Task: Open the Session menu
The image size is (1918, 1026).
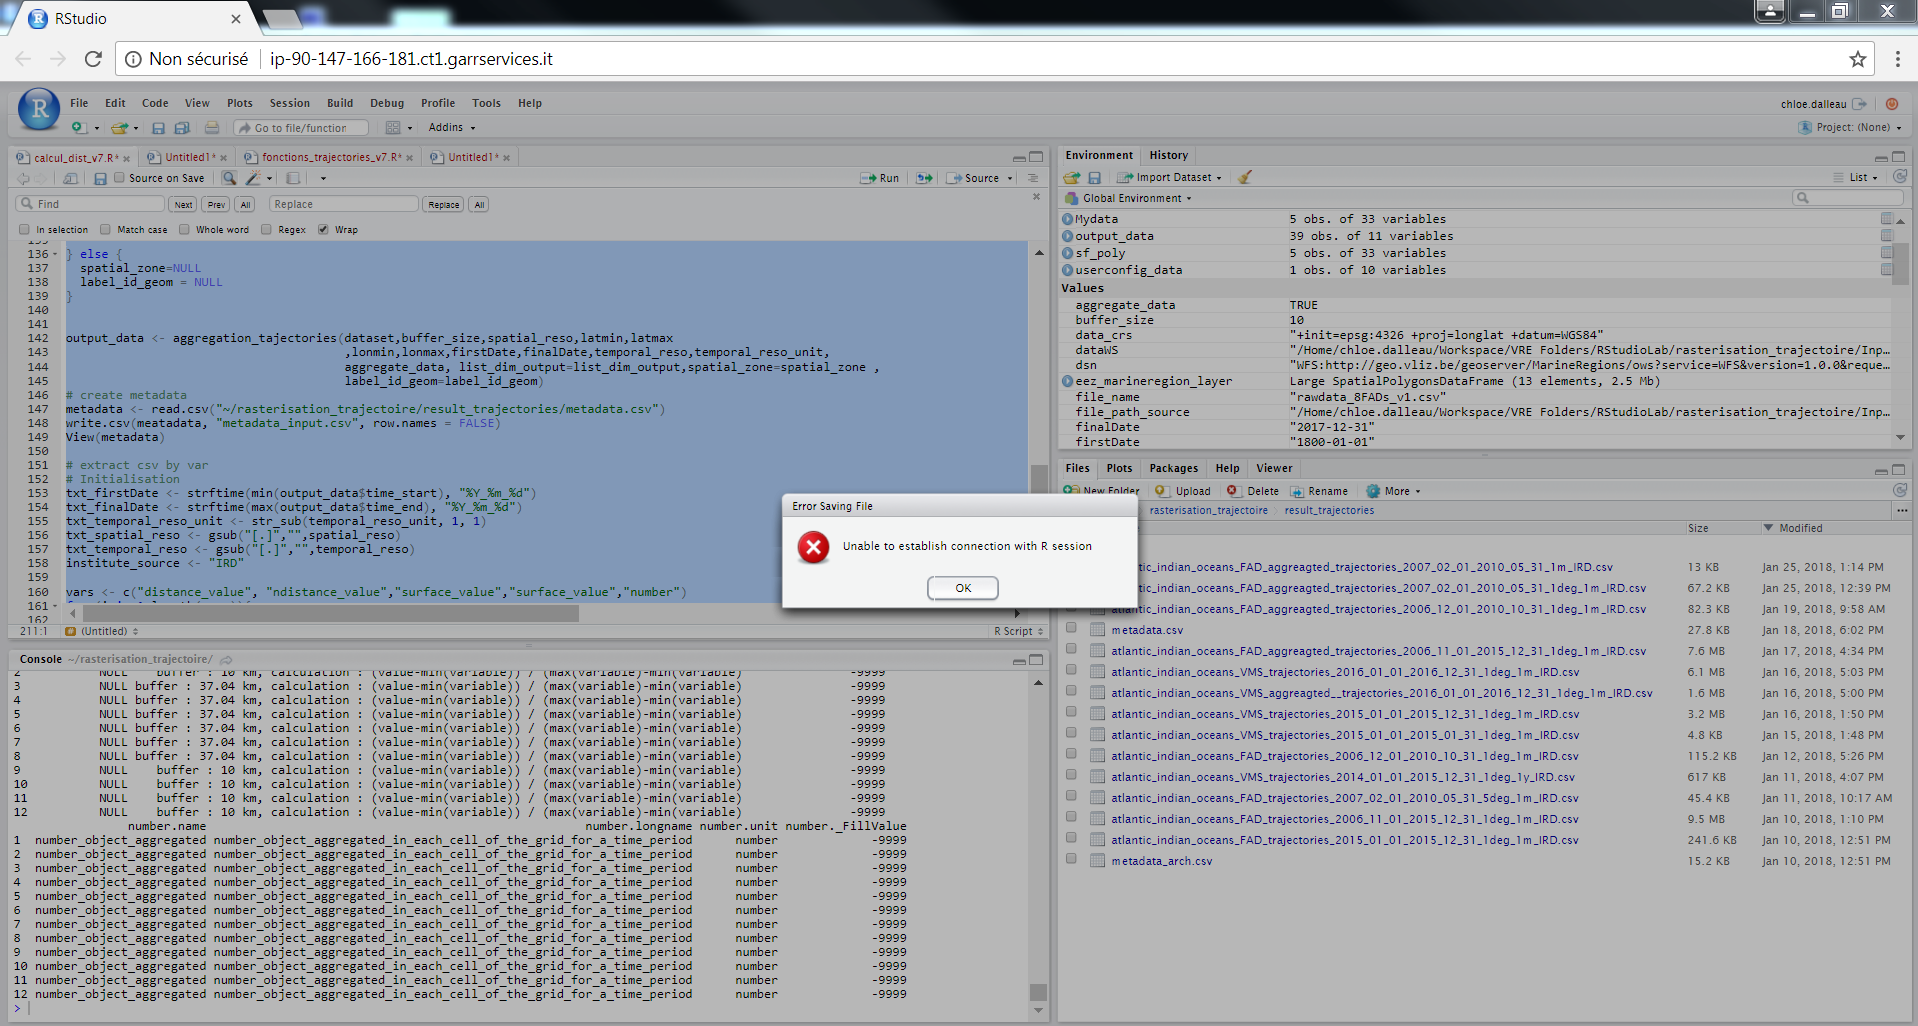Action: point(289,103)
